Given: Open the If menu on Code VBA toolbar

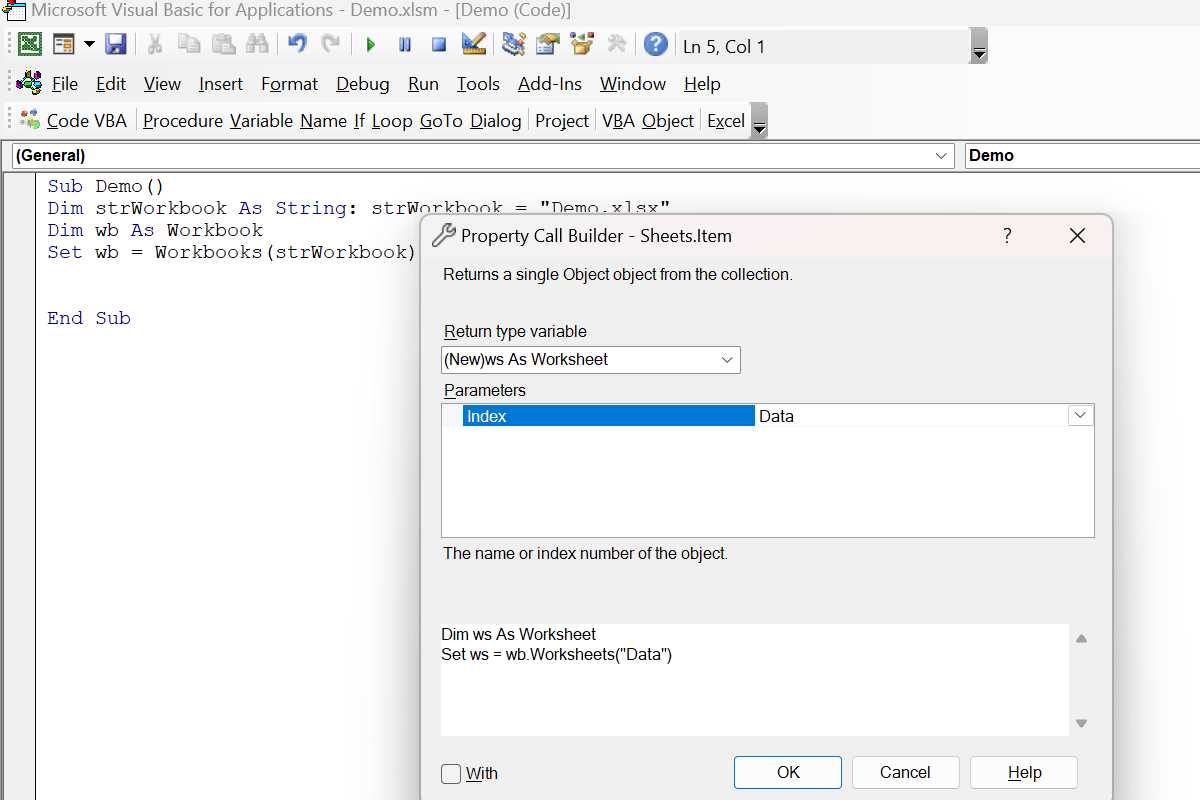Looking at the screenshot, I should pyautogui.click(x=359, y=120).
